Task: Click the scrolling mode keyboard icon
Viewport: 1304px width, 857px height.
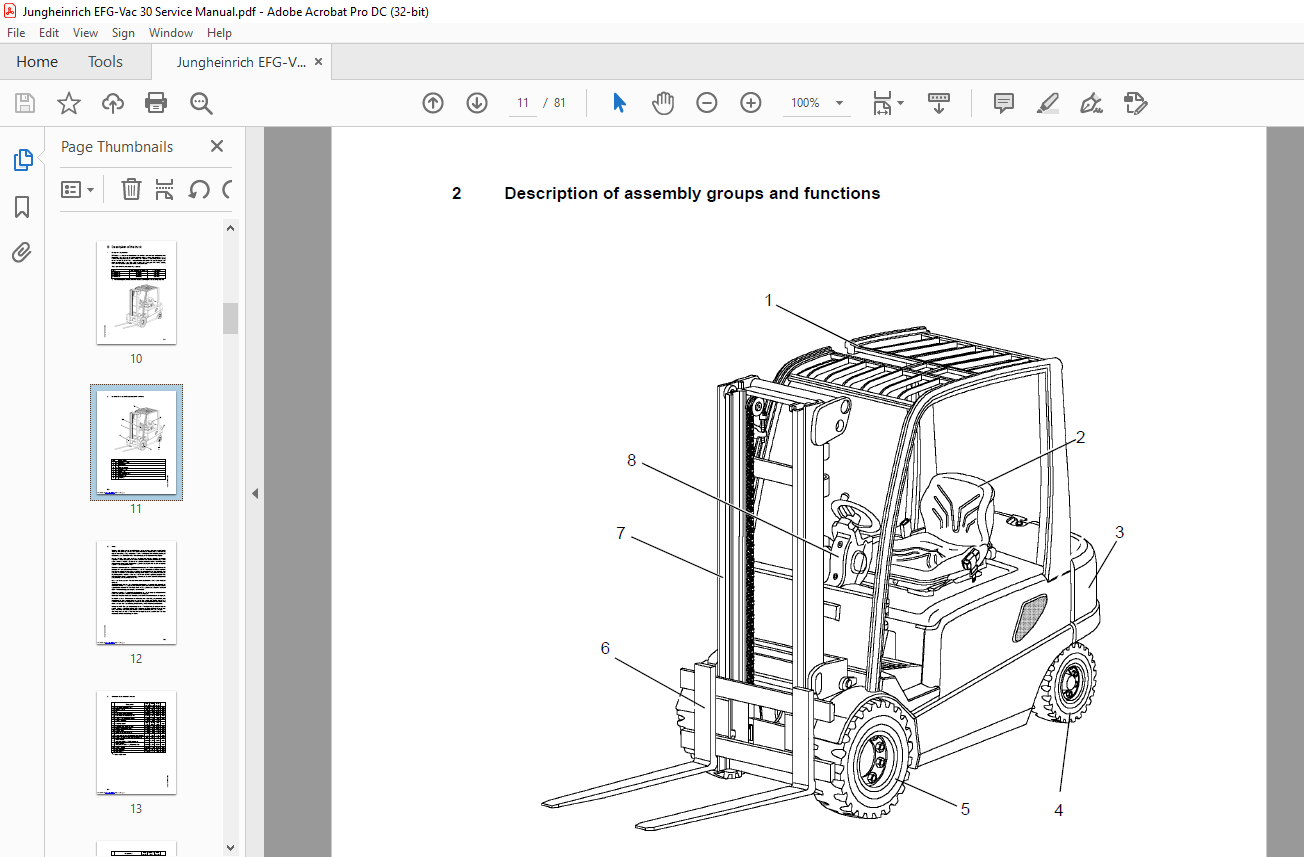Action: 939,103
